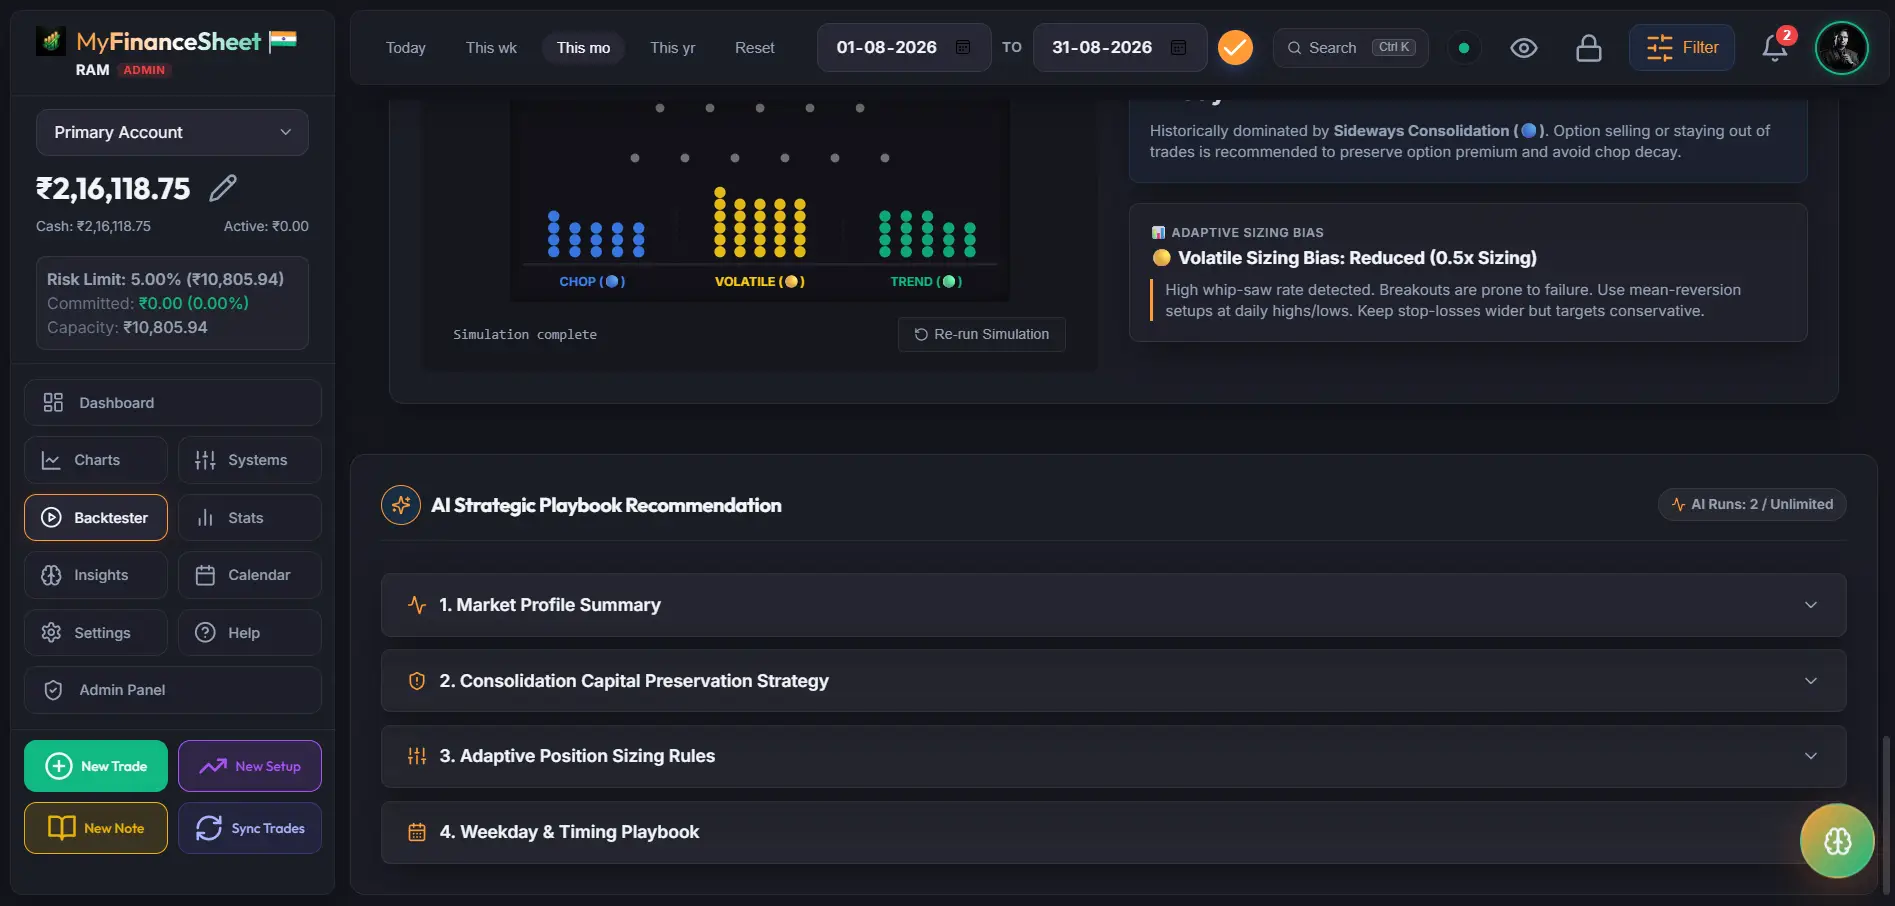Viewport: 1895px width, 906px height.
Task: Open the user profile avatar
Action: (x=1842, y=48)
